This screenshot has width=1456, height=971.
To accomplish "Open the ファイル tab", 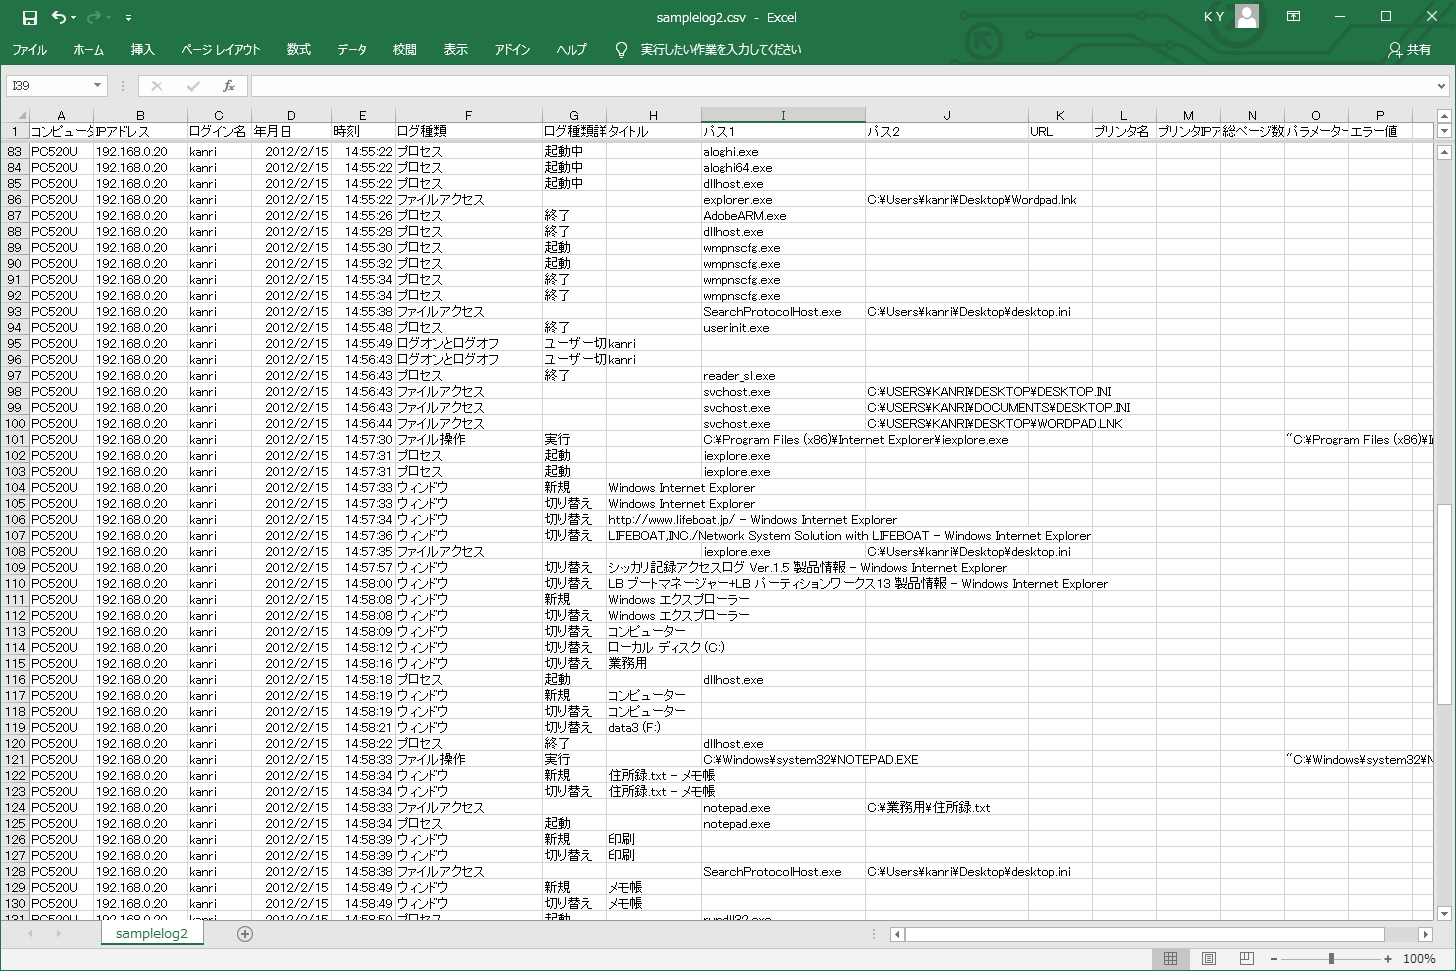I will pyautogui.click(x=29, y=50).
